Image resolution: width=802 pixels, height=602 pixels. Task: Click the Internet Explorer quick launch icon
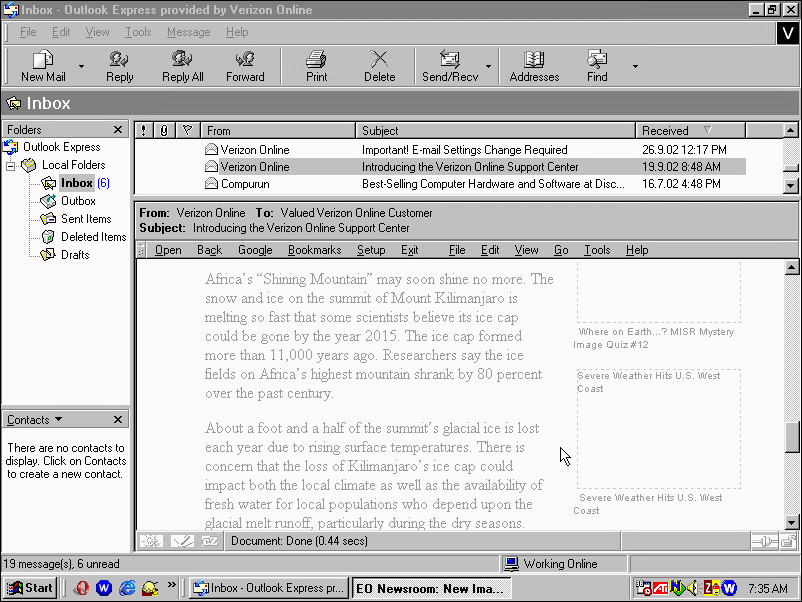tap(127, 588)
